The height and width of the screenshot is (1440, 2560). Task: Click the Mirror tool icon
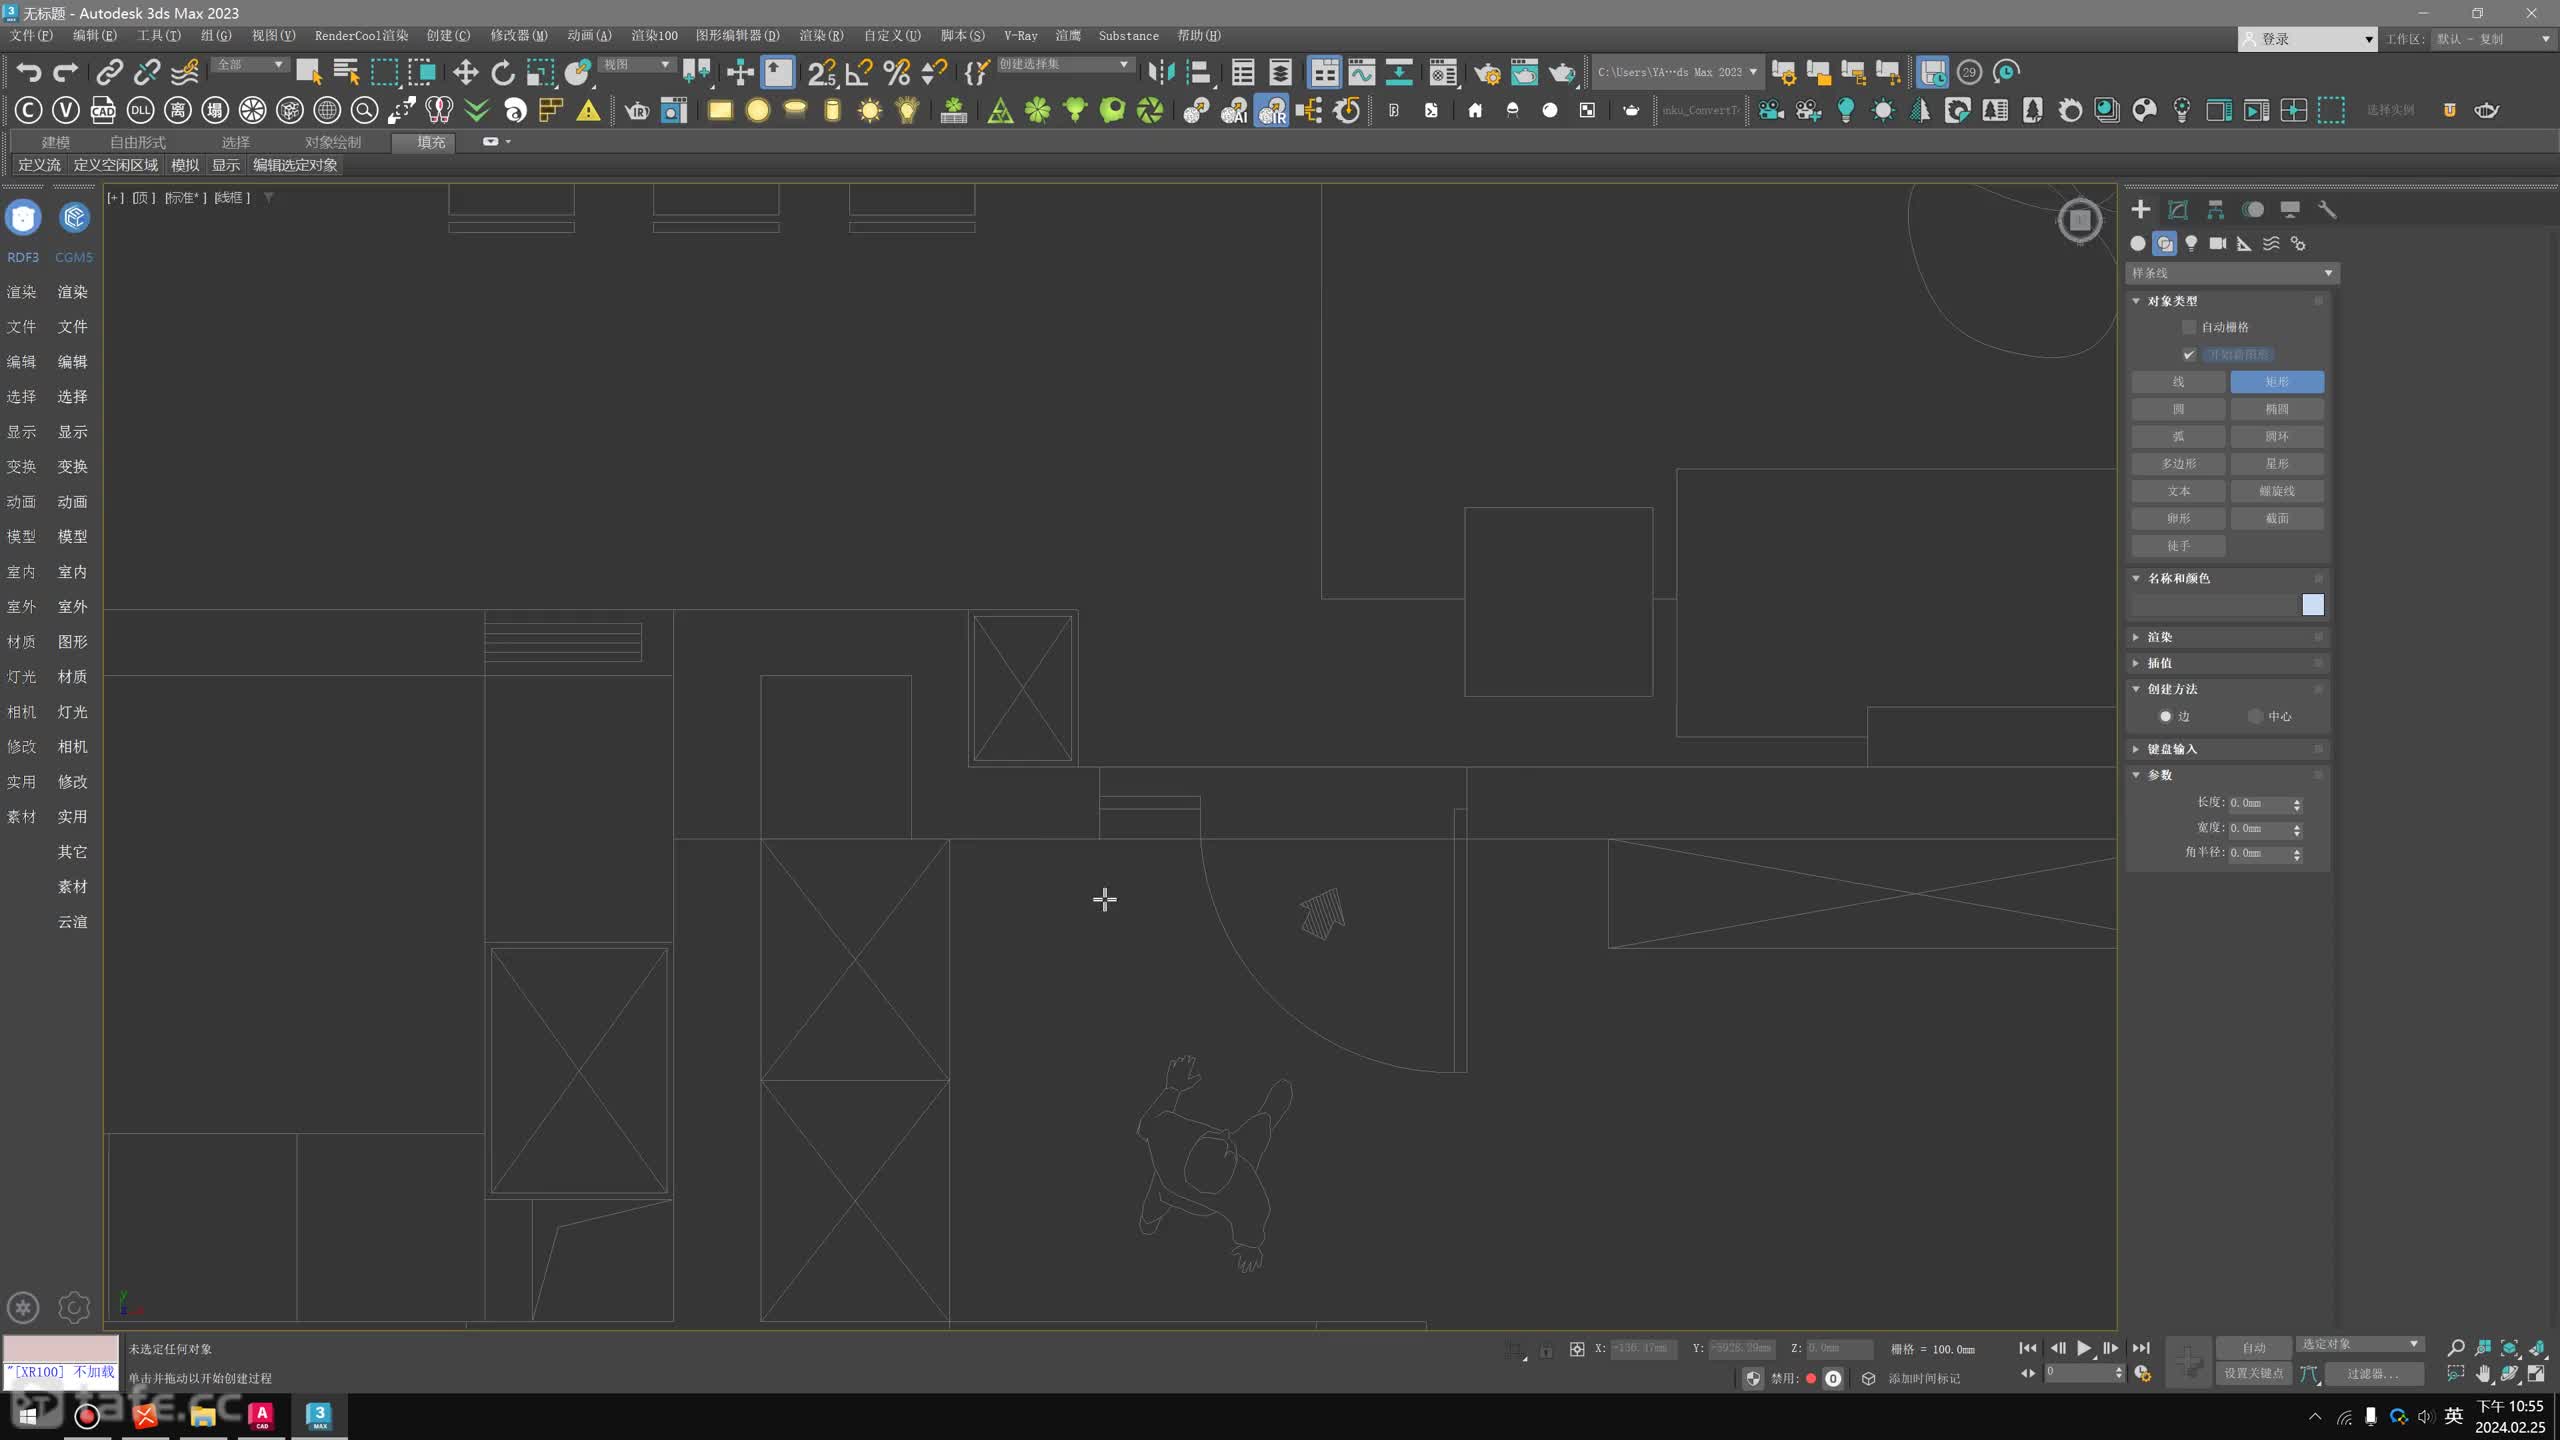[x=1161, y=72]
